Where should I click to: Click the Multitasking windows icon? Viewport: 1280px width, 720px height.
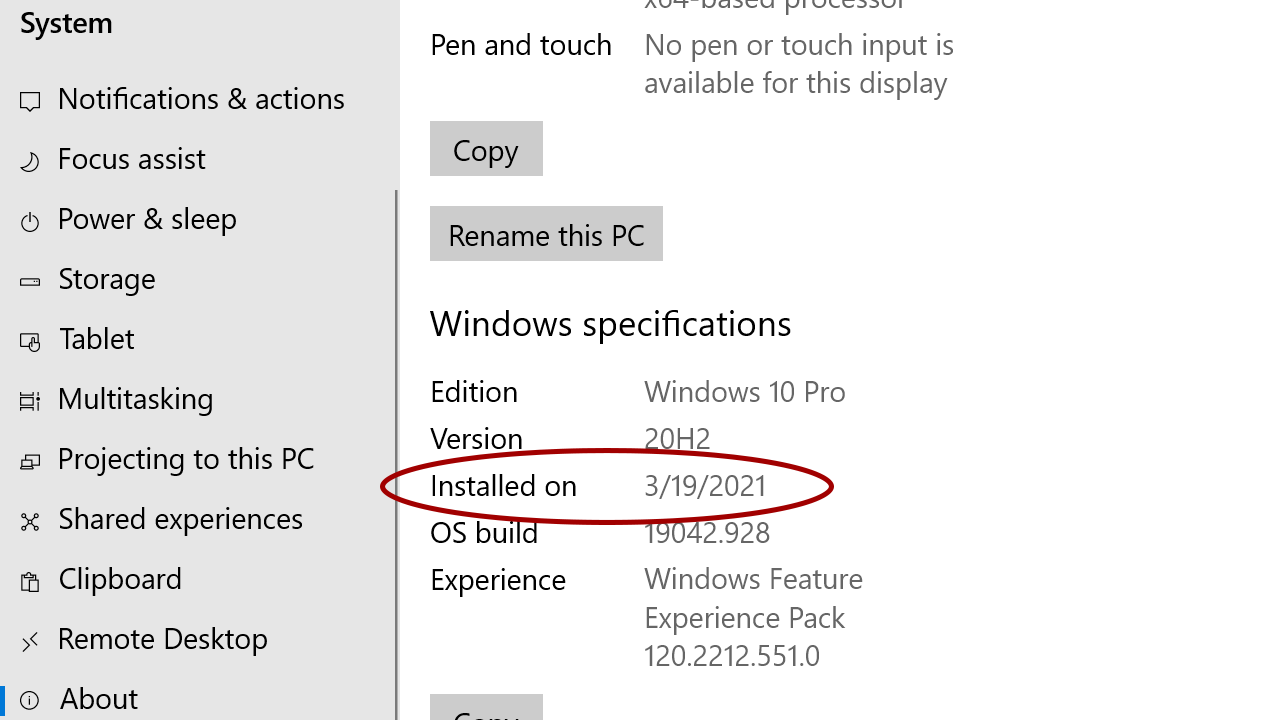click(x=29, y=399)
